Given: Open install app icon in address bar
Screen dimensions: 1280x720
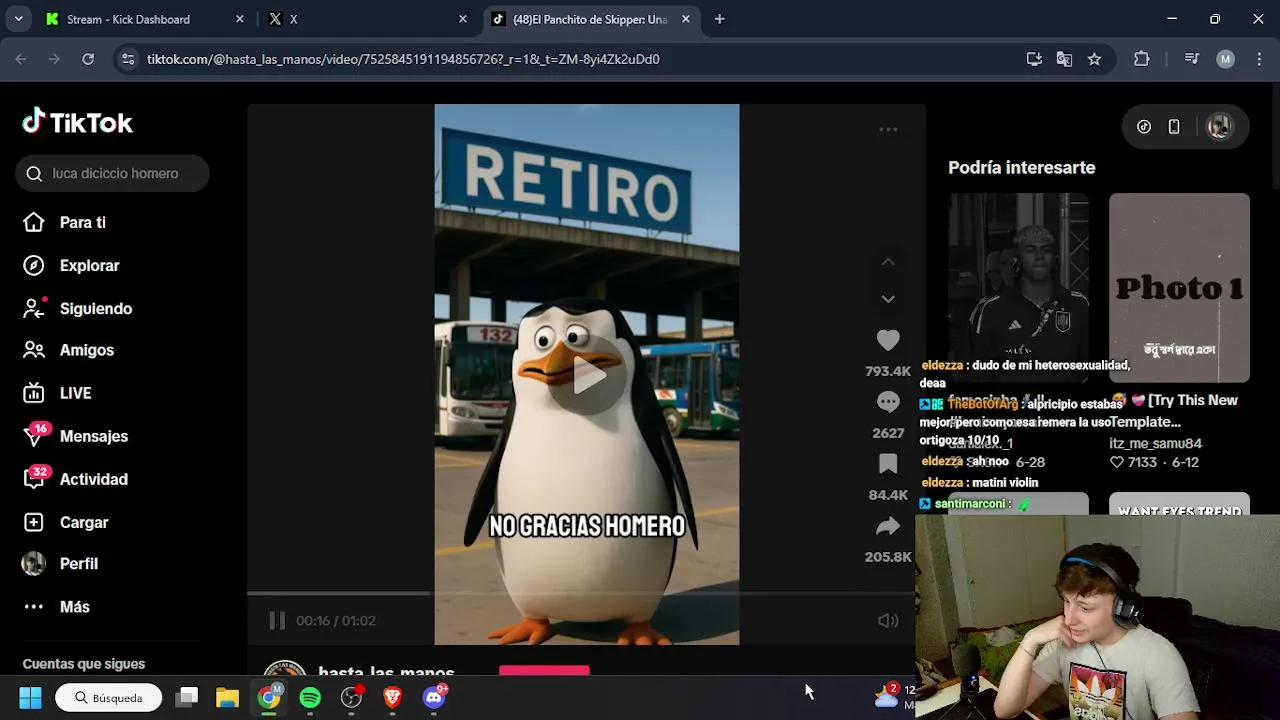Looking at the screenshot, I should (x=1034, y=59).
